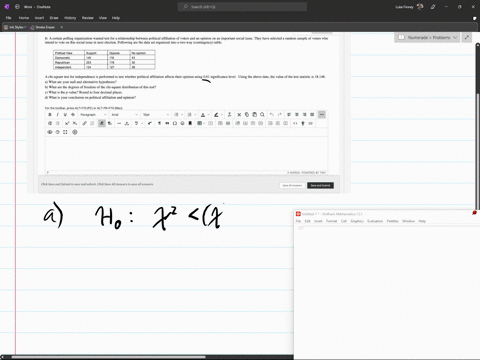480x360 pixels.
Task: Click the pen icon in OneNote title bar
Action: click(x=433, y=7)
